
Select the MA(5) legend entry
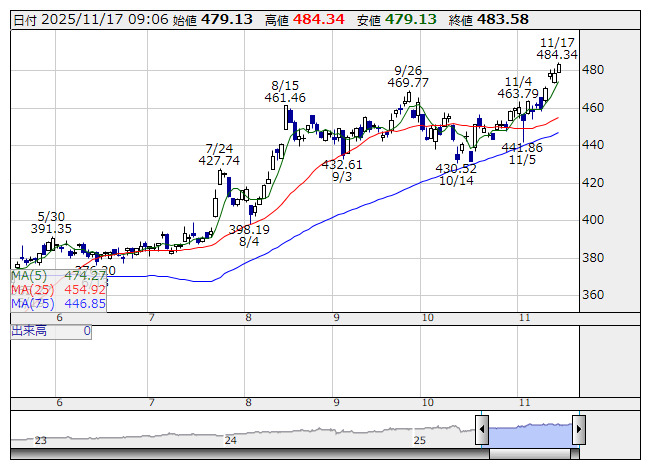[x=58, y=275]
